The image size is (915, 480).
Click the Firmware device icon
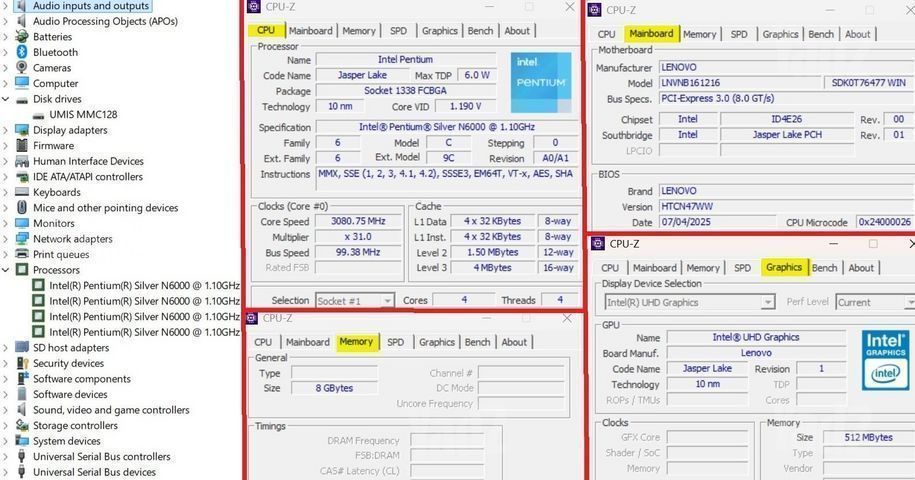(22, 145)
